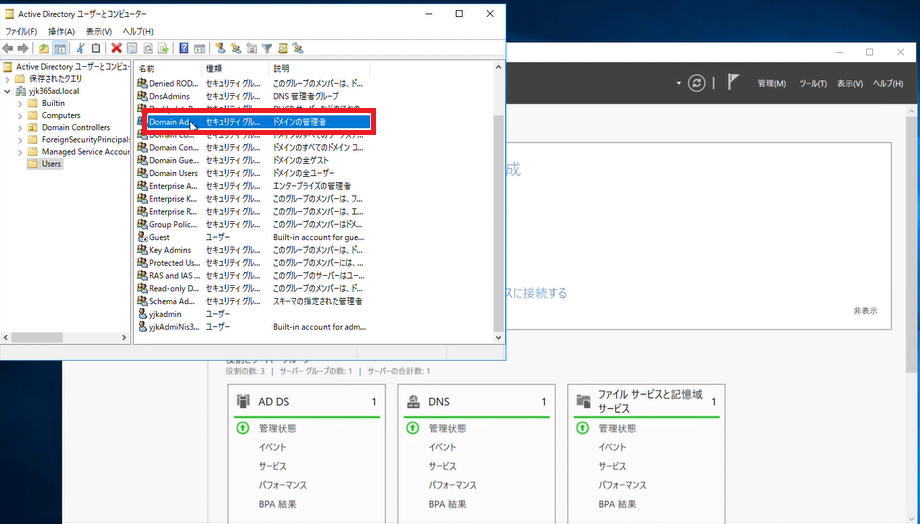The image size is (920, 524).
Task: Toggle the action pane toolbar icon
Action: (x=199, y=48)
